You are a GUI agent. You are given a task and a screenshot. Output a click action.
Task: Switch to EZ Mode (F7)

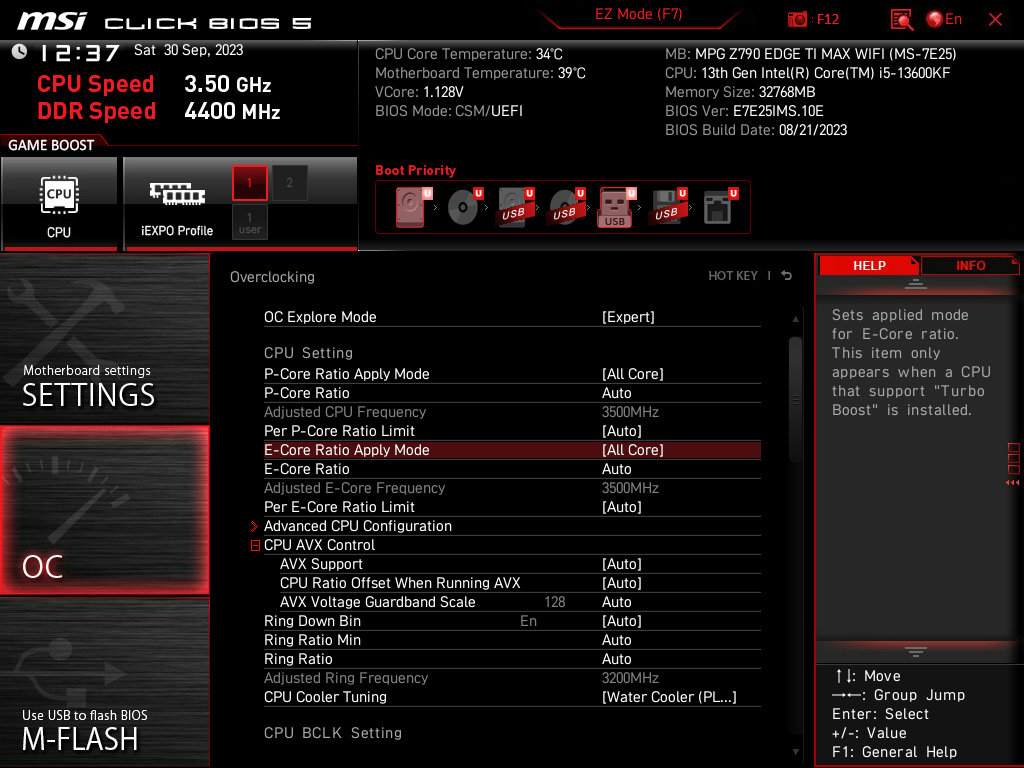(x=638, y=14)
